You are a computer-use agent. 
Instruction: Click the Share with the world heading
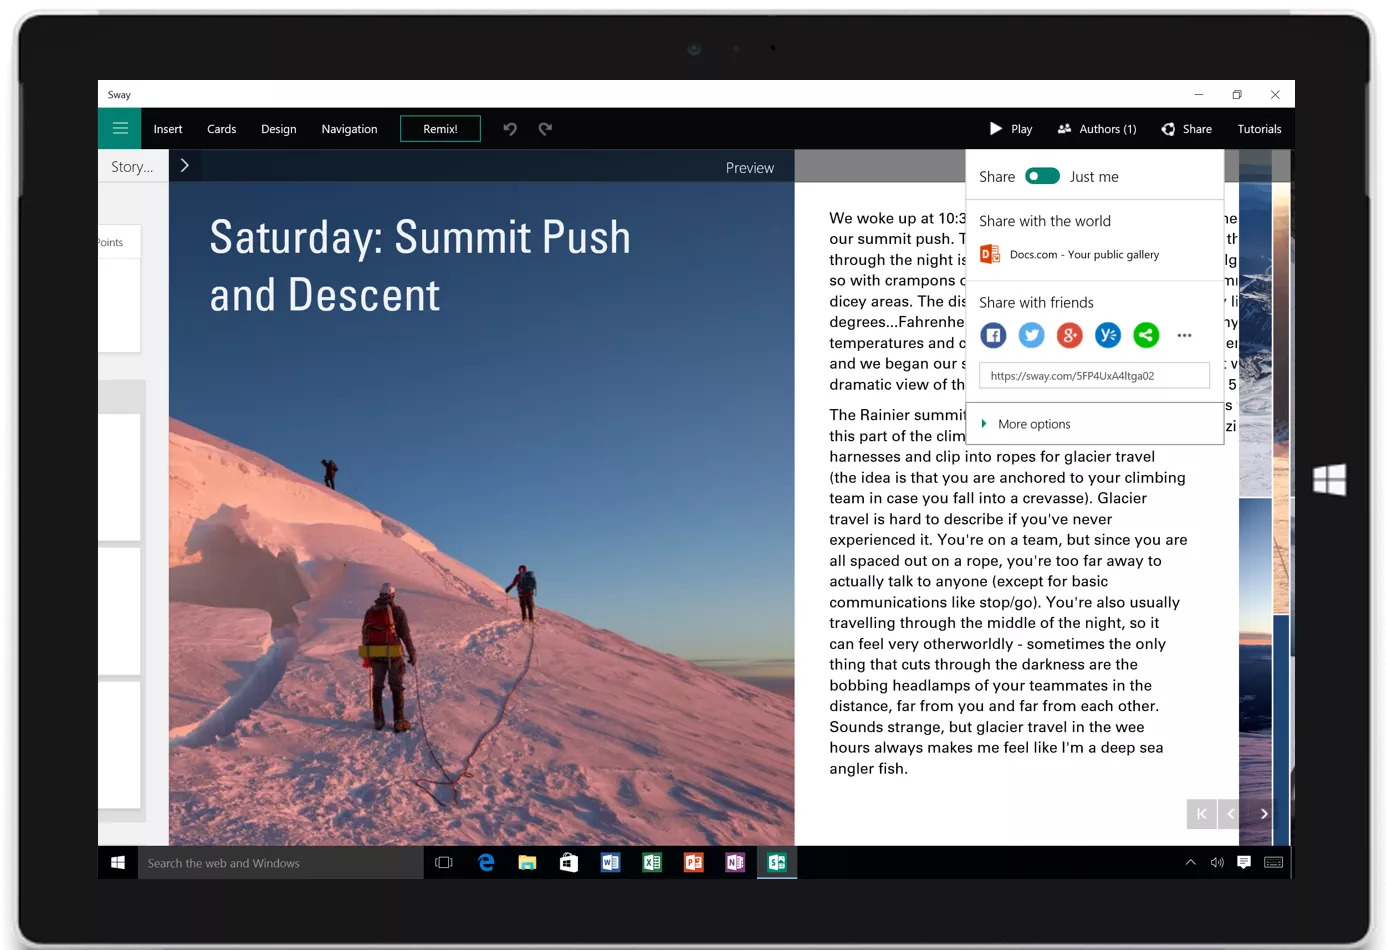pos(1045,221)
